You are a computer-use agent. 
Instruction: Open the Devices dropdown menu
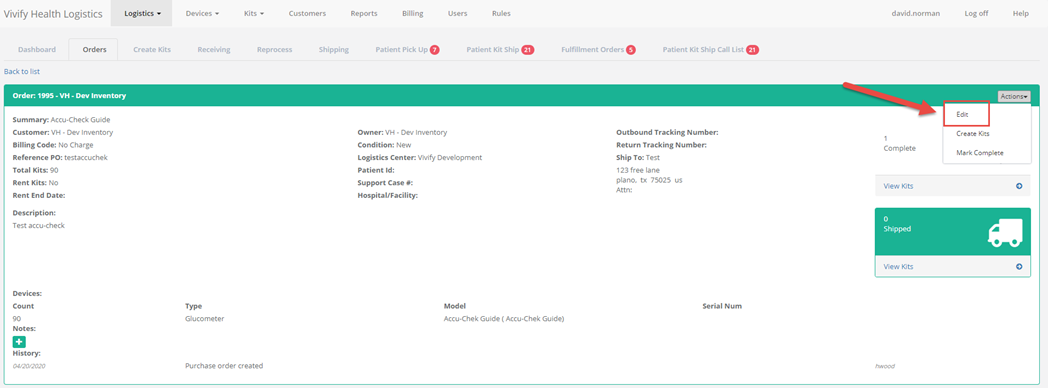pyautogui.click(x=202, y=13)
